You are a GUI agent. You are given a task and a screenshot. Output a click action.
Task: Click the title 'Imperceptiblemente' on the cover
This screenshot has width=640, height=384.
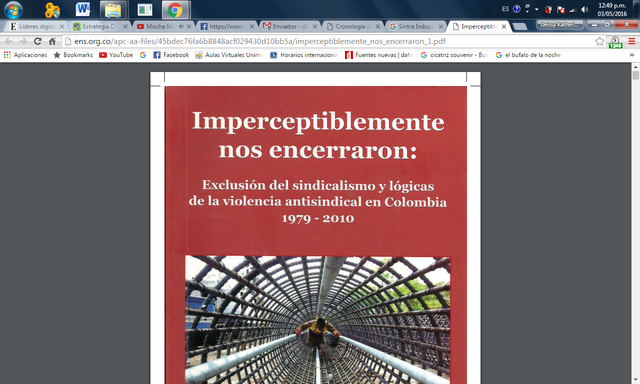[318, 122]
